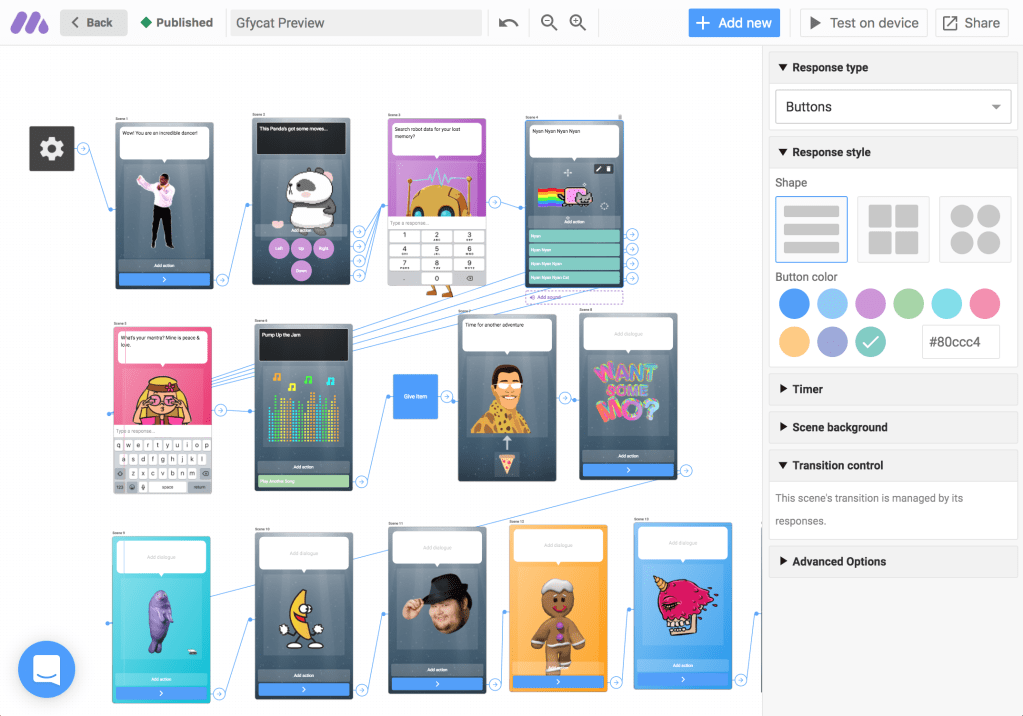Expand the Timer section
Viewport: 1023px width, 716px height.
(x=806, y=389)
